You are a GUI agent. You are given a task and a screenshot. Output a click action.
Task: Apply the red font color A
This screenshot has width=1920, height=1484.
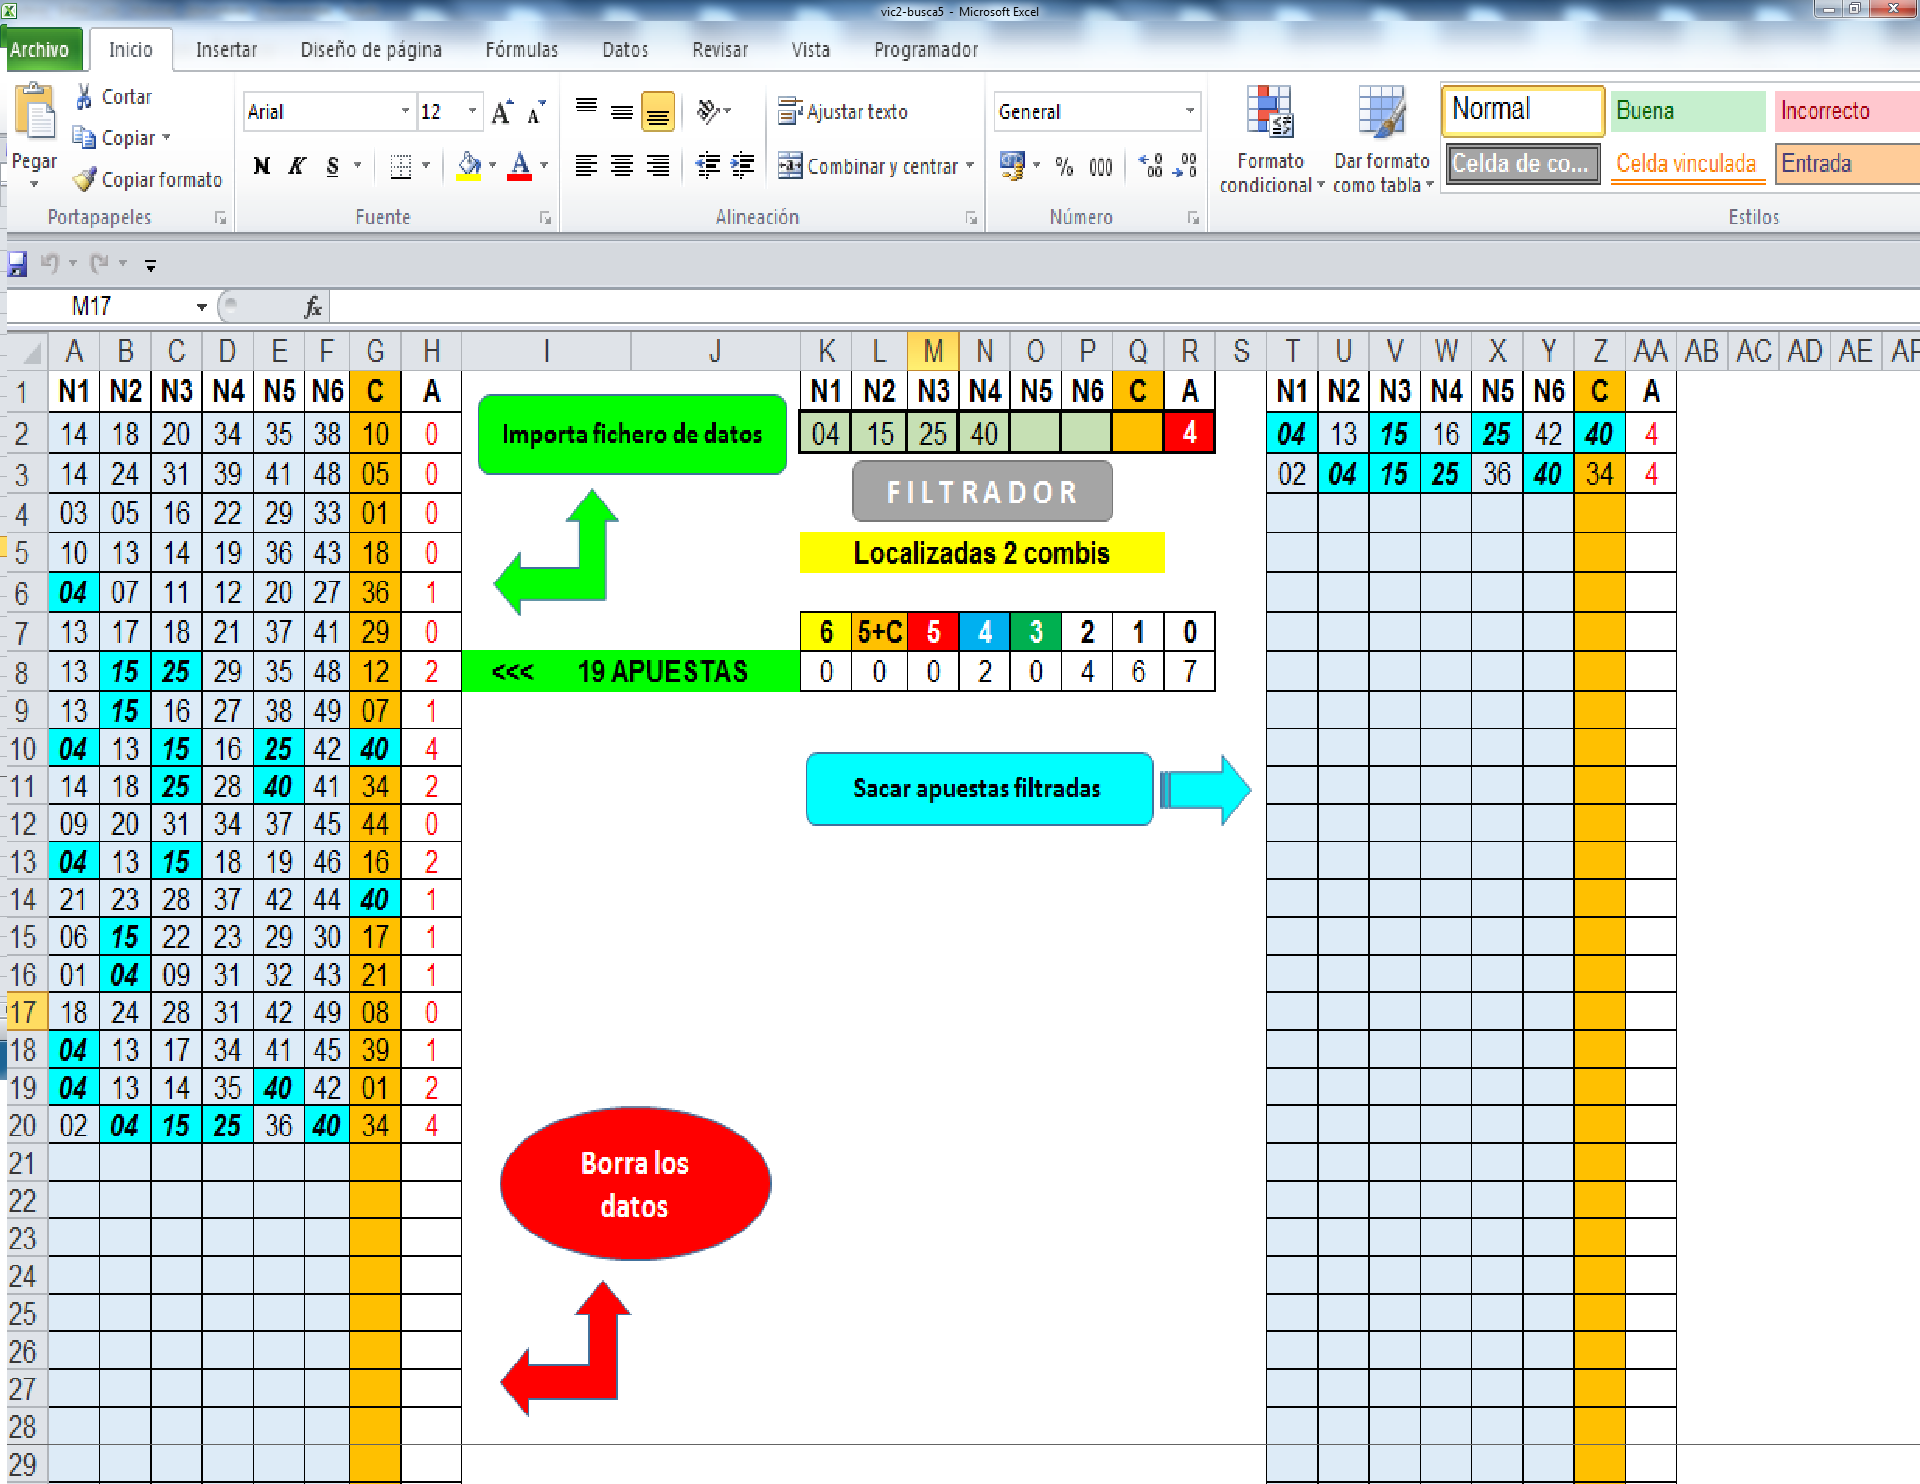pos(520,166)
